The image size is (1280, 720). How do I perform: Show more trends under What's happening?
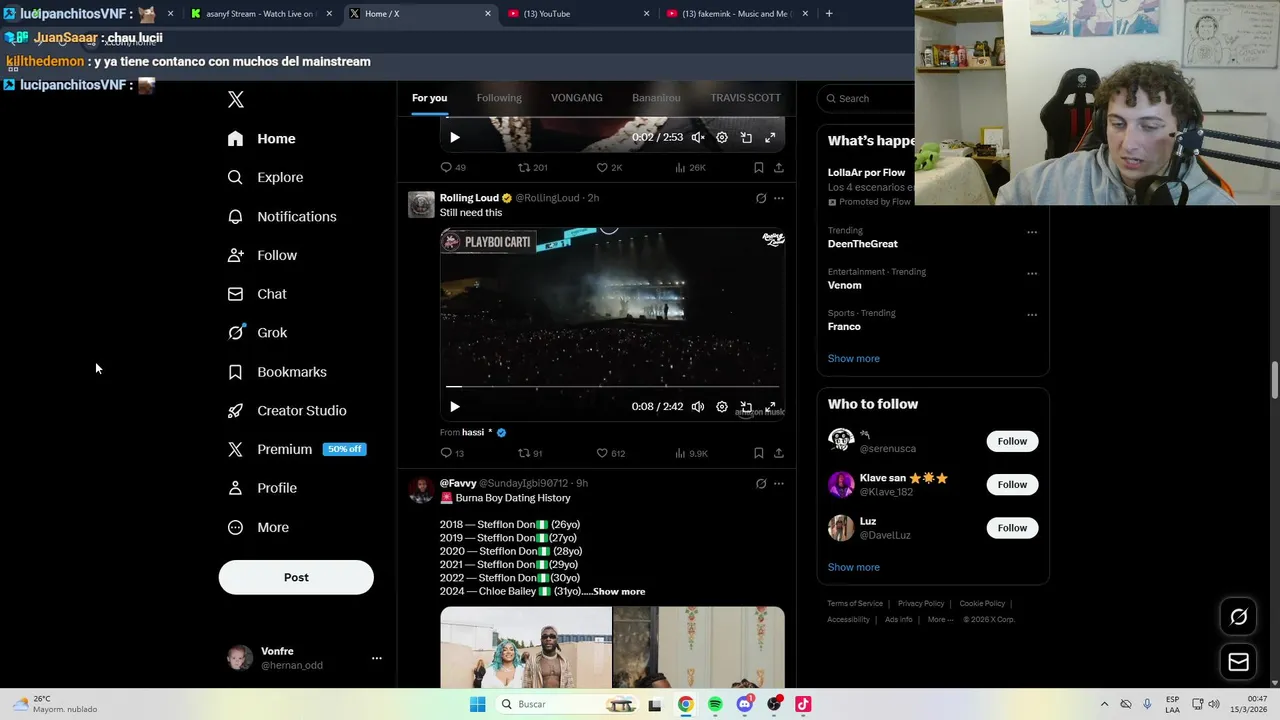(854, 358)
